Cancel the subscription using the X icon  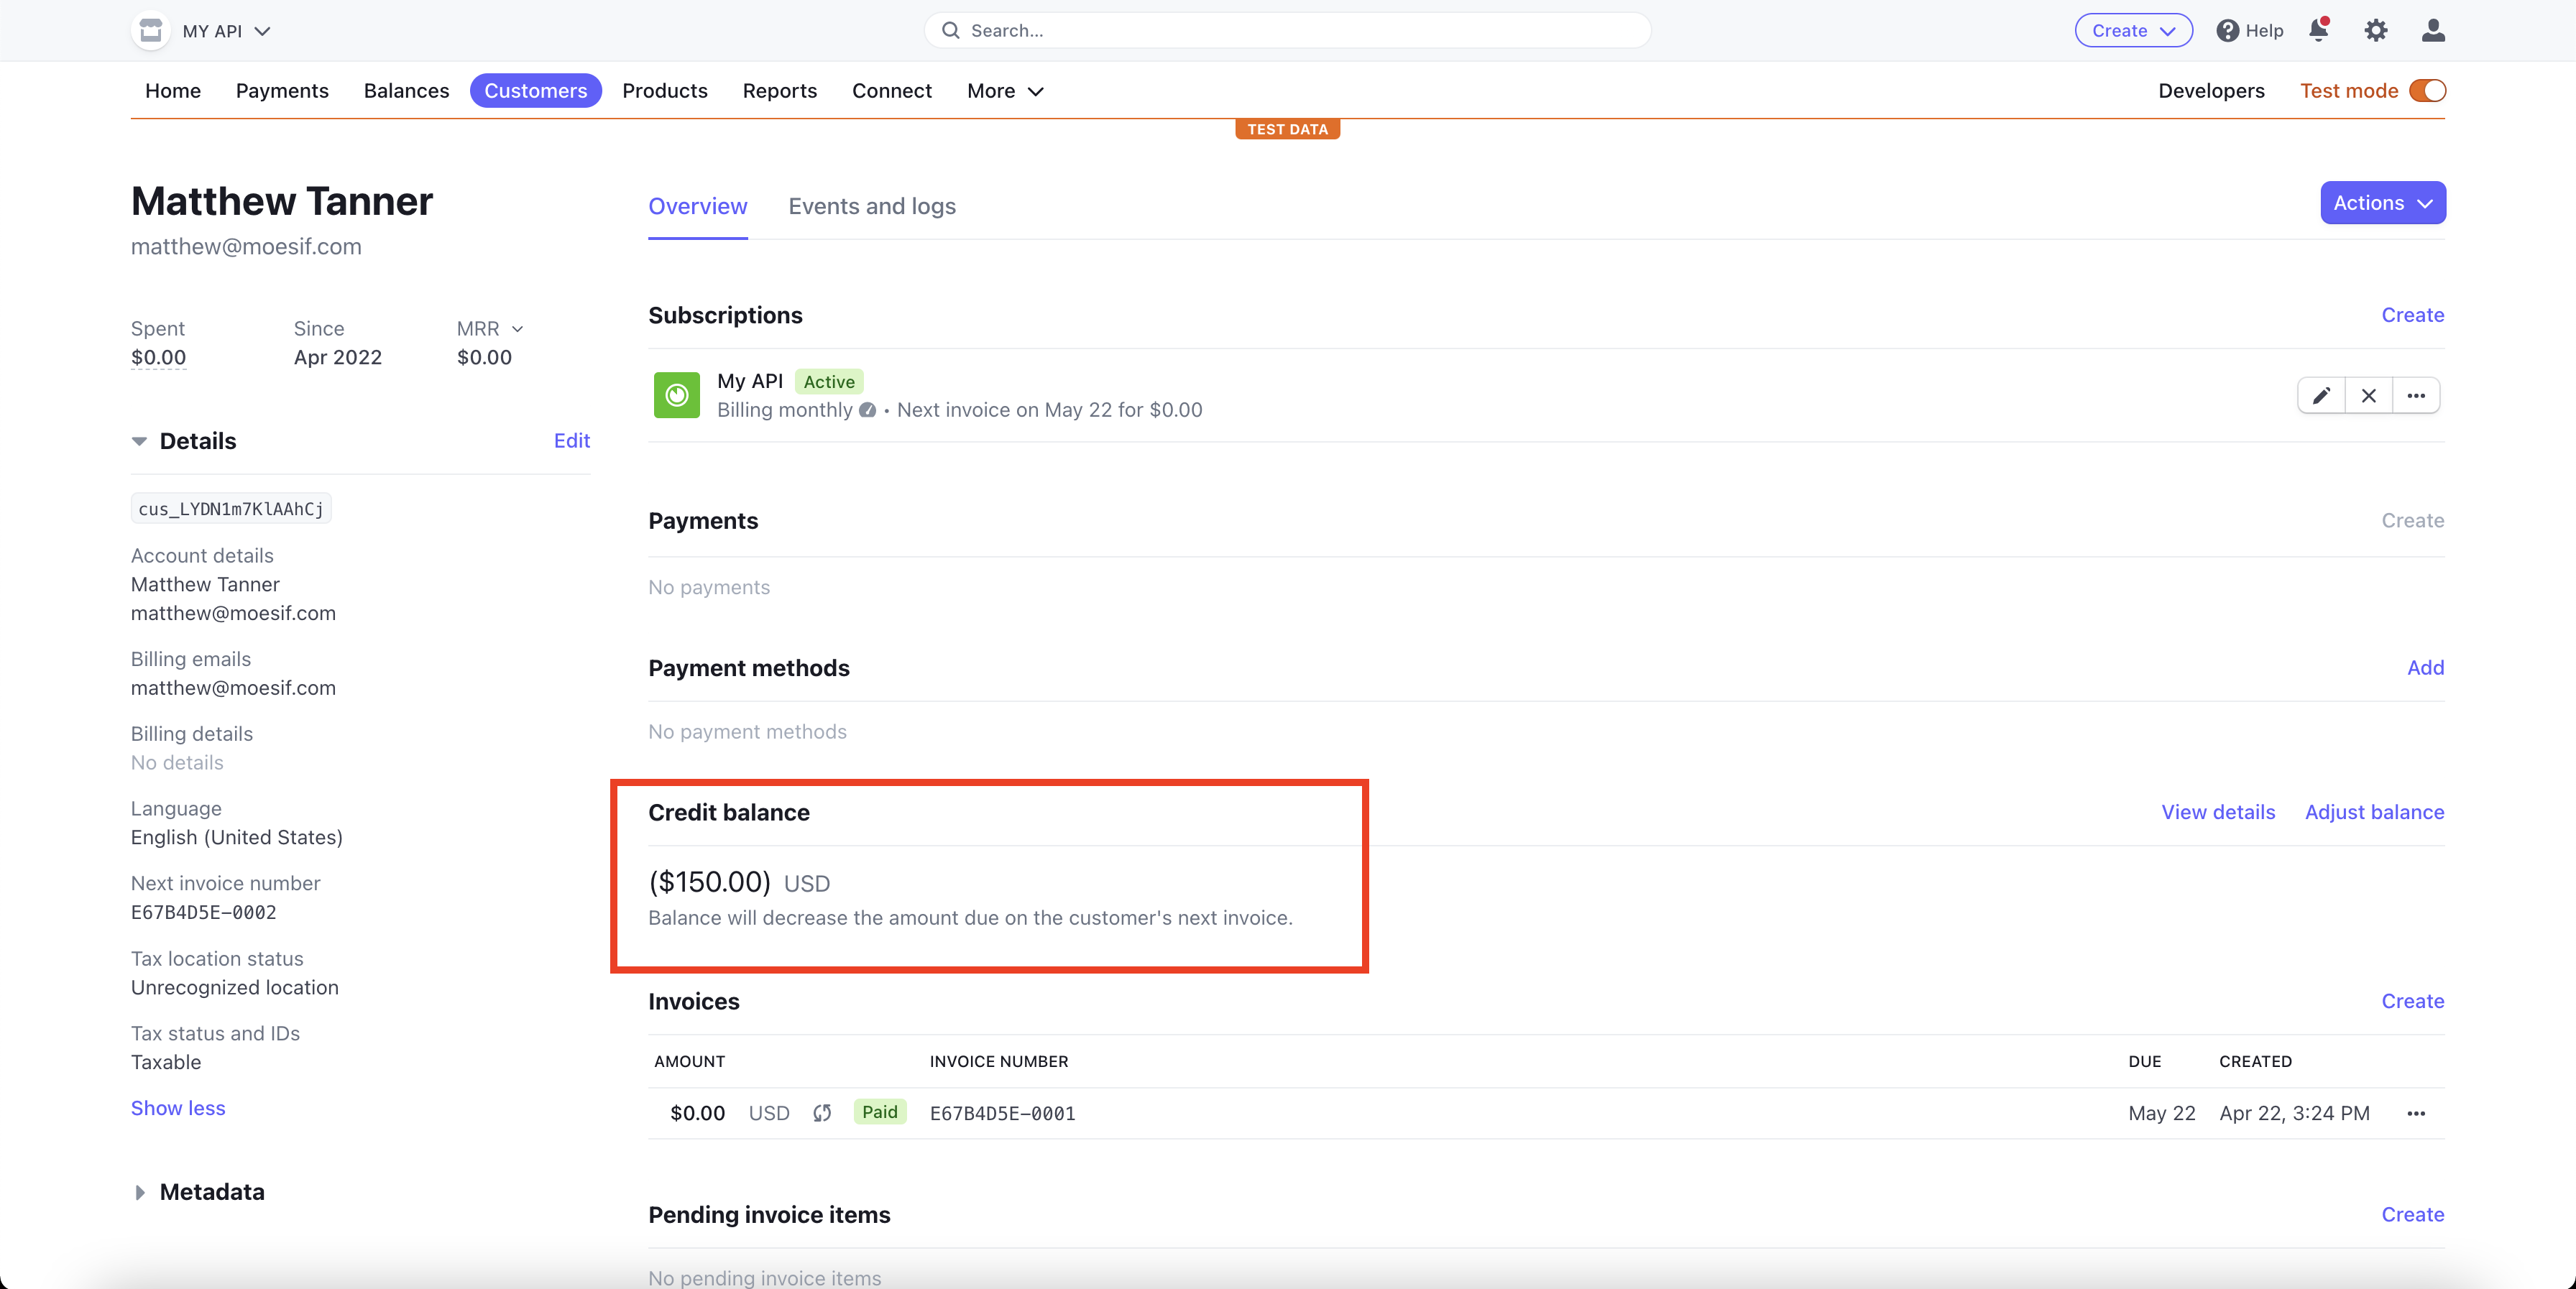tap(2368, 395)
